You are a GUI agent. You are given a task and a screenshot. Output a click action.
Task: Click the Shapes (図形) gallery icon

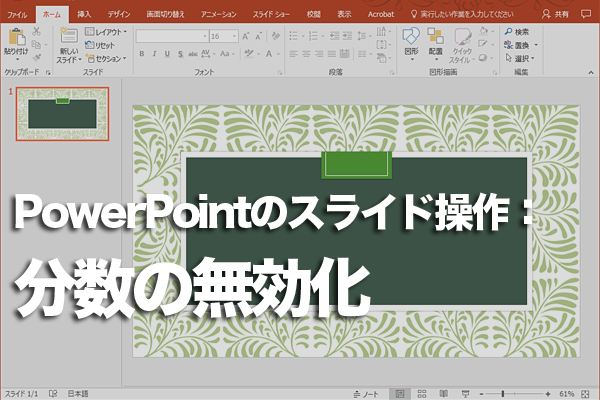coord(411,36)
